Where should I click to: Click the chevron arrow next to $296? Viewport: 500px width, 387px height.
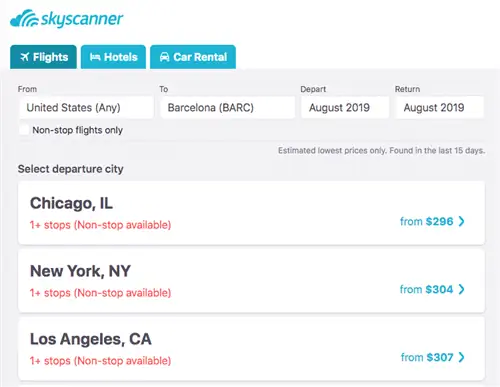[461, 221]
